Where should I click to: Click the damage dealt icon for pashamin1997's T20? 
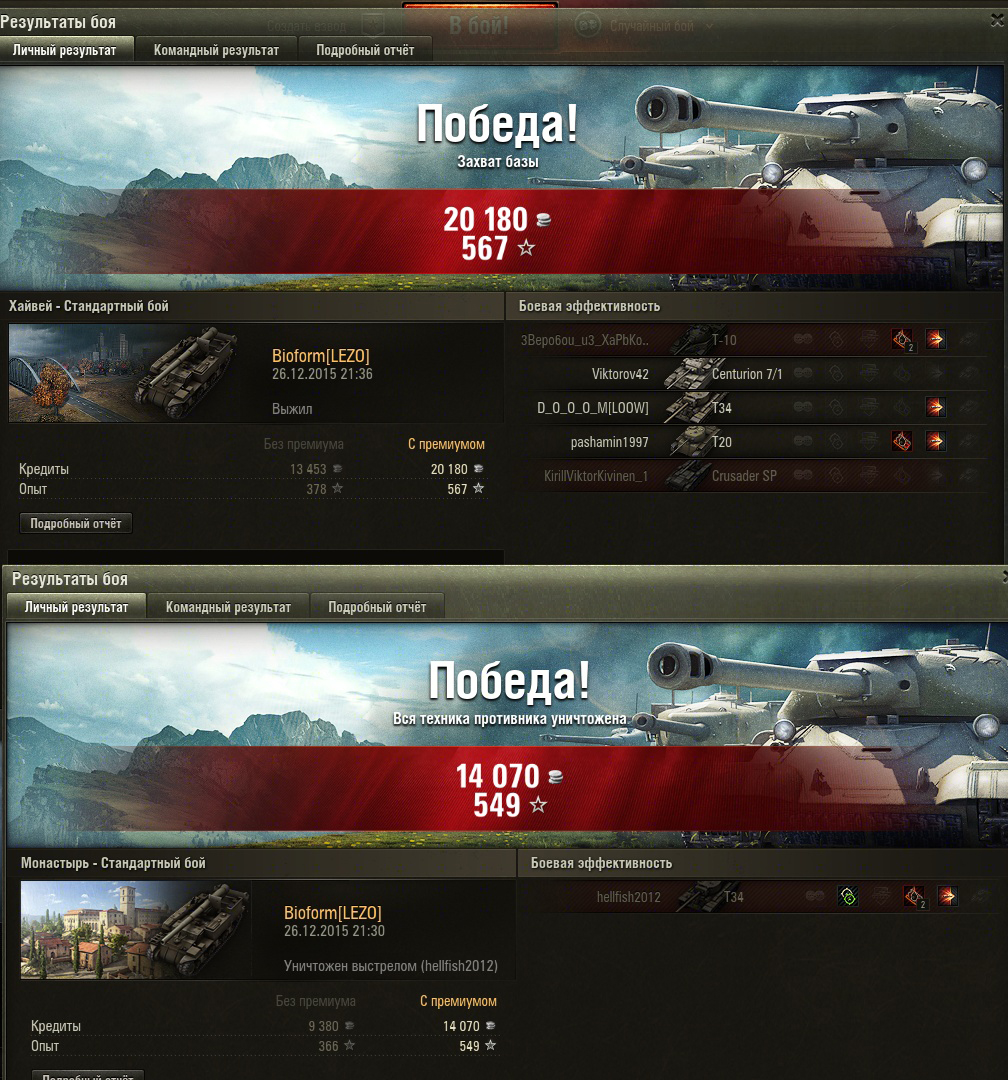click(935, 441)
